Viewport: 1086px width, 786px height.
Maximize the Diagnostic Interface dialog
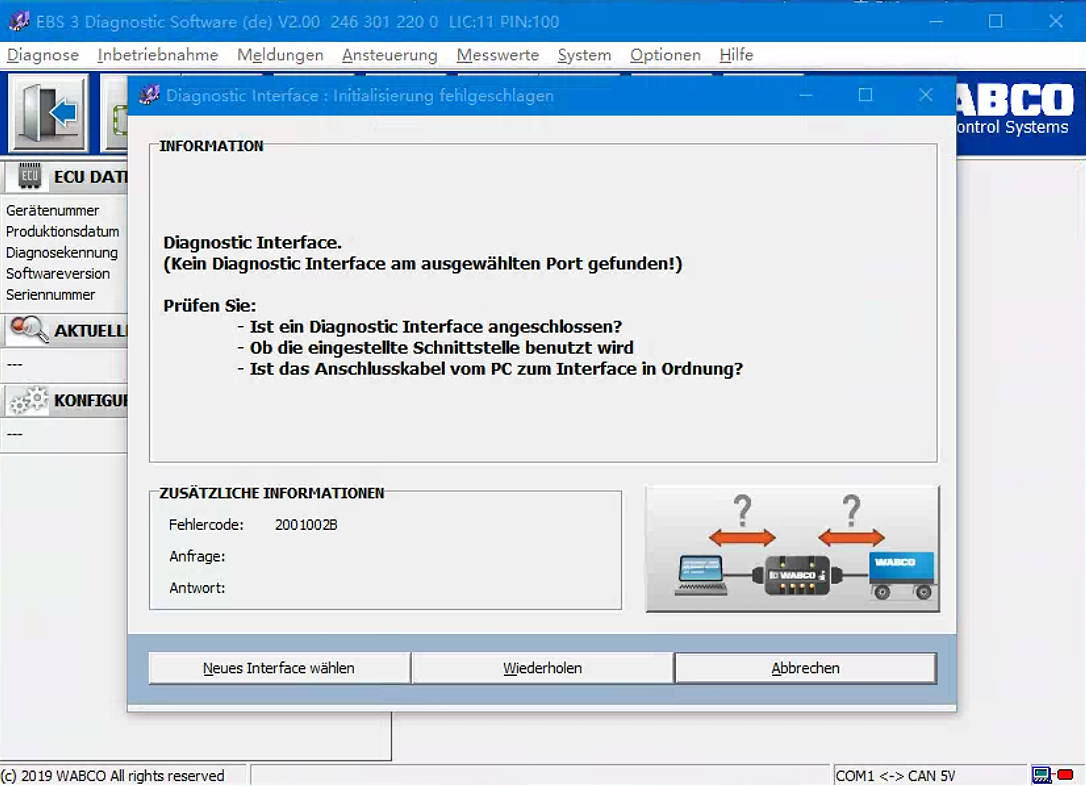coord(865,95)
